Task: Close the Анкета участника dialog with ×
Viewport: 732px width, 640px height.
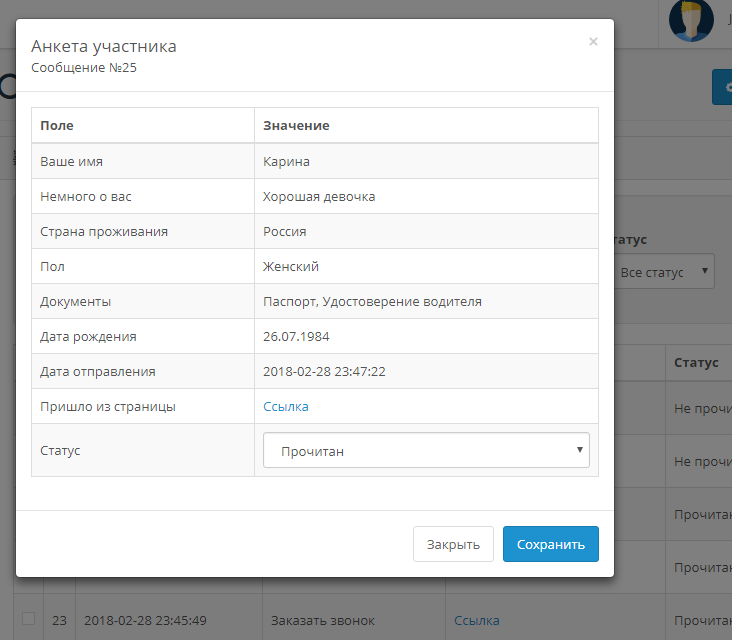Action: [593, 42]
